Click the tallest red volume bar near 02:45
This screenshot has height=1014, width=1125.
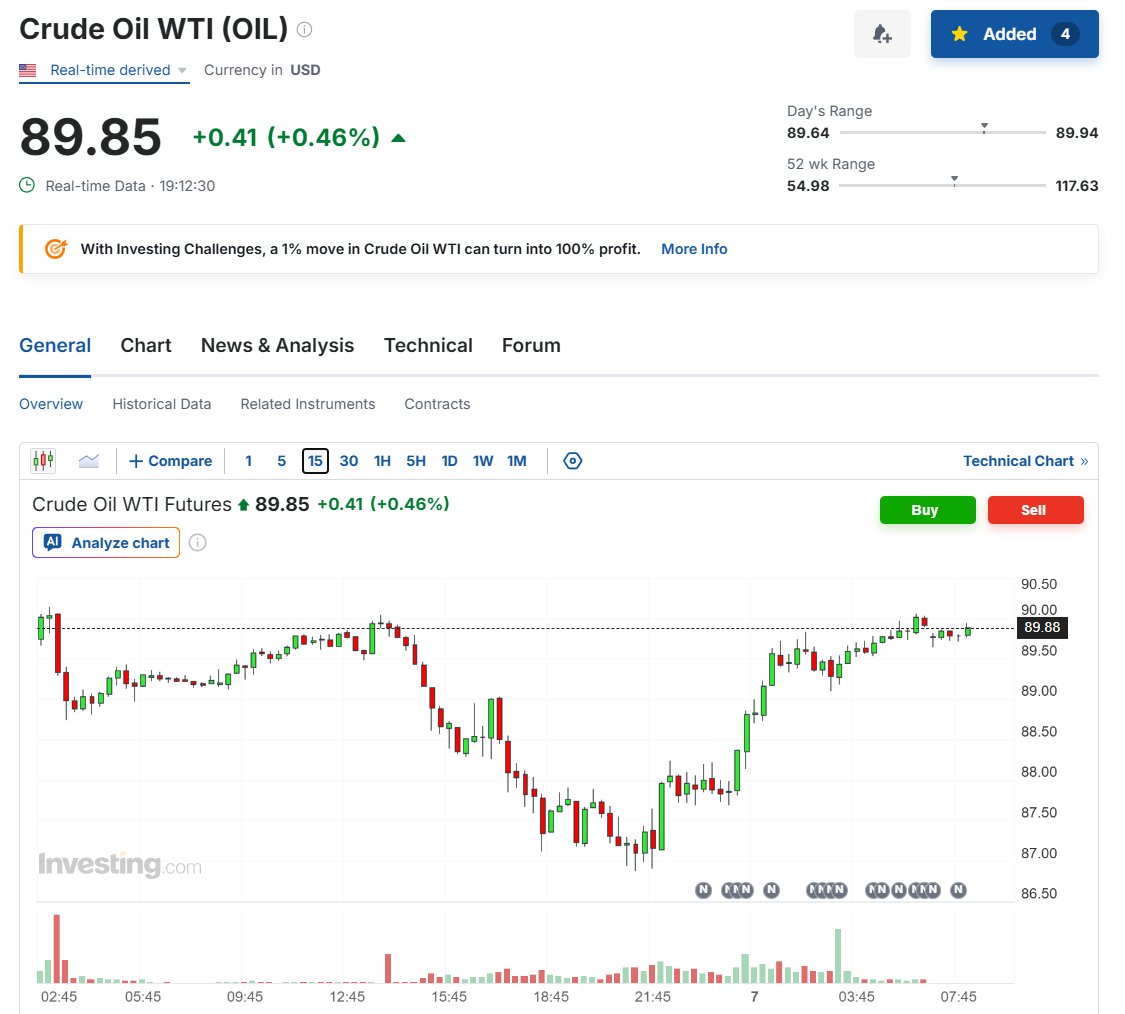point(57,948)
